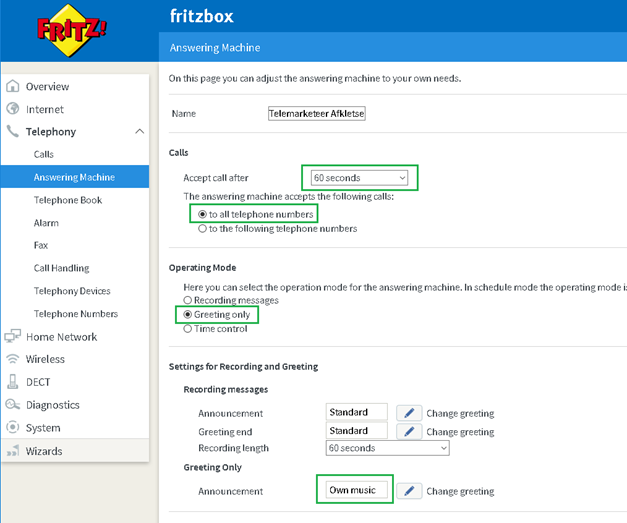The image size is (627, 523).
Task: Click Change greeting link for Greeting Only
Action: 460,491
